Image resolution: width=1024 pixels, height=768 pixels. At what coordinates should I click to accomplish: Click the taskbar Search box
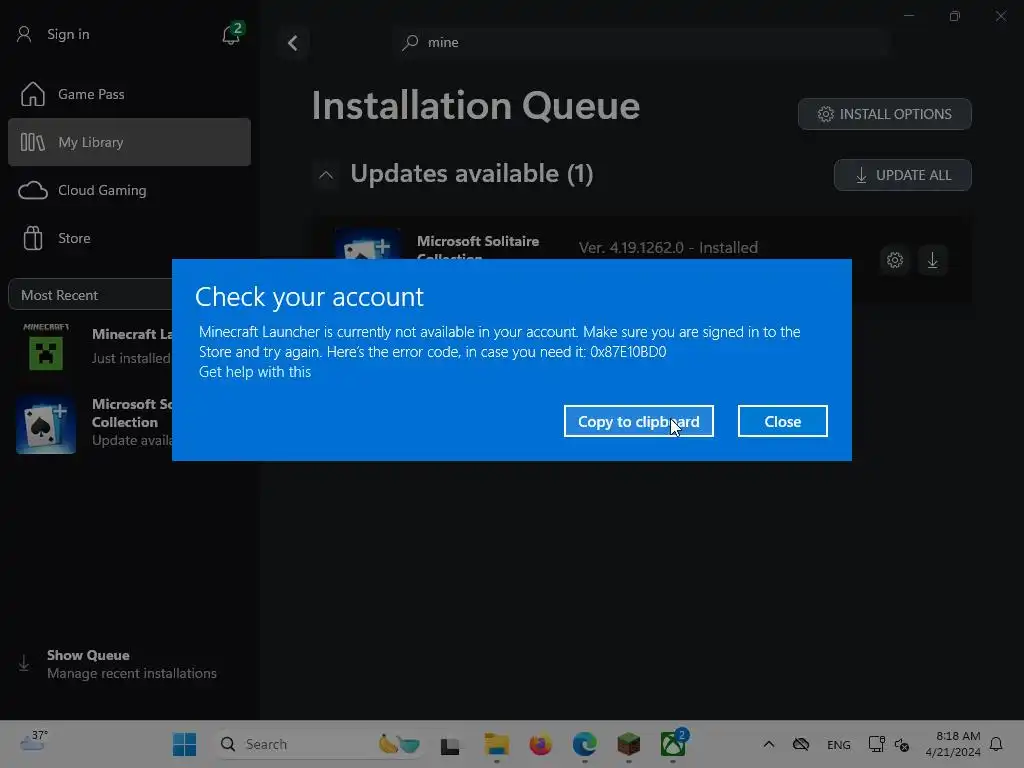320,744
